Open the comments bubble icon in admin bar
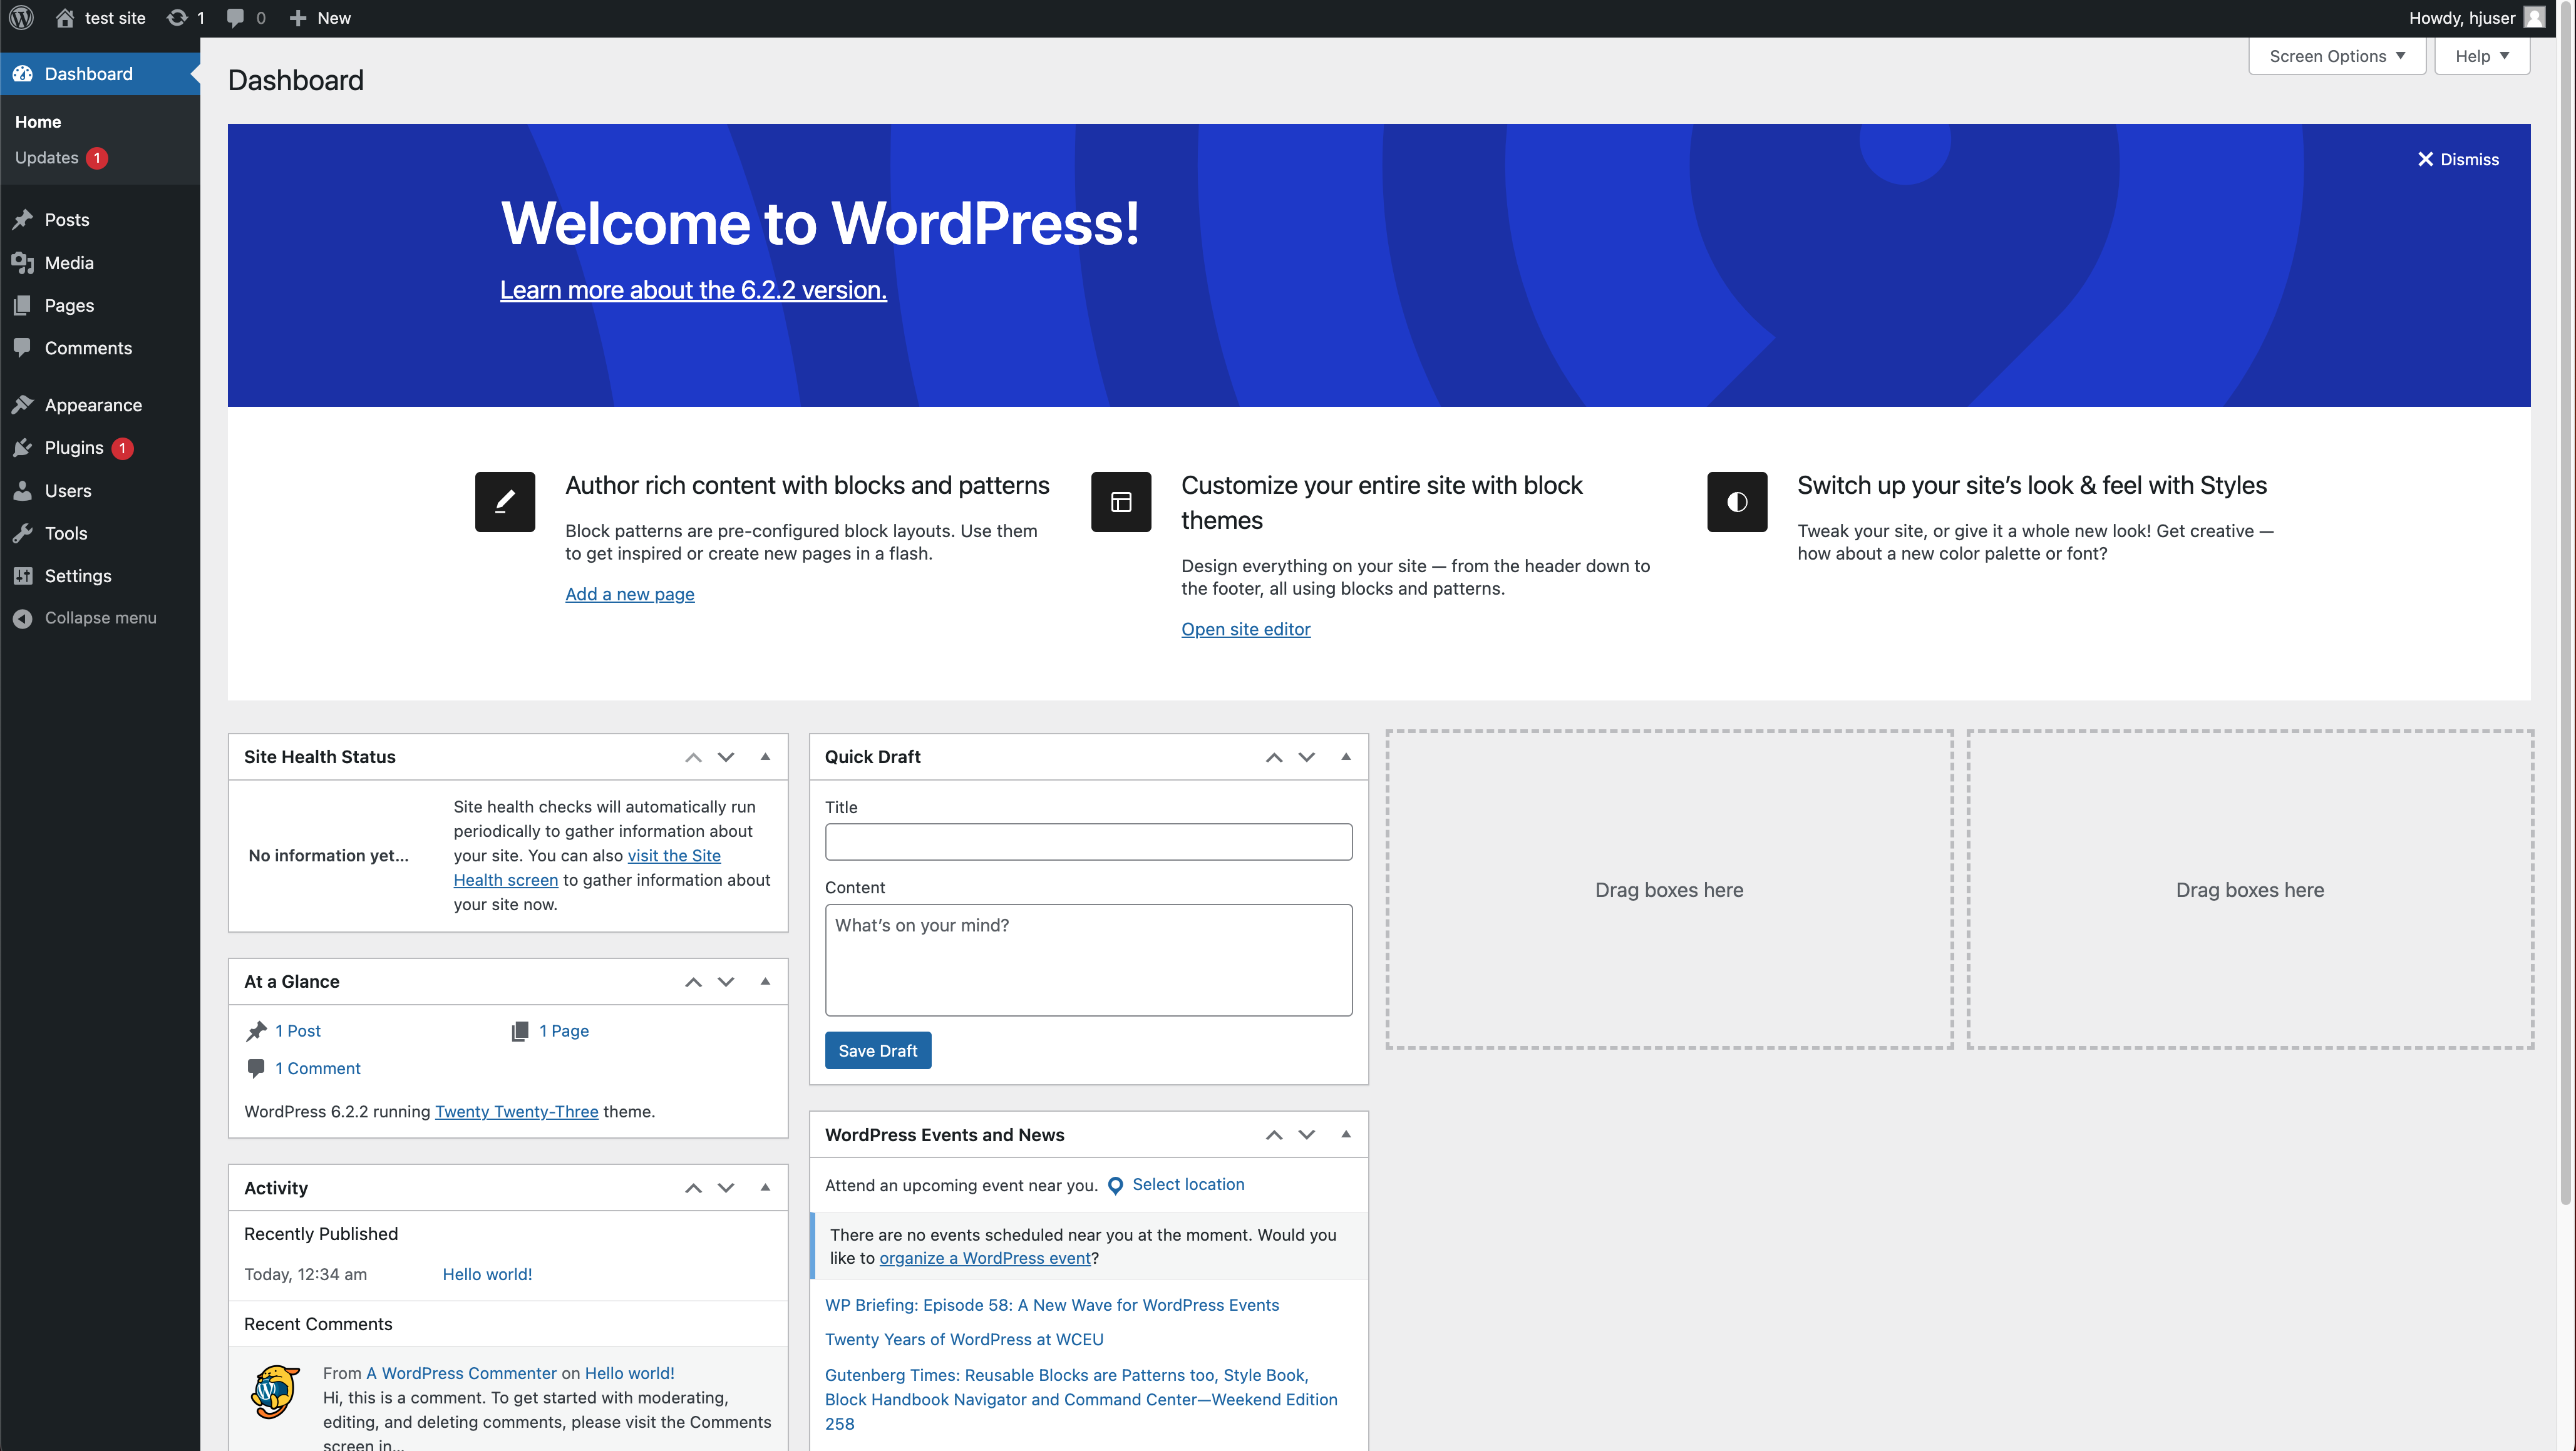The height and width of the screenshot is (1451, 2576). click(235, 18)
